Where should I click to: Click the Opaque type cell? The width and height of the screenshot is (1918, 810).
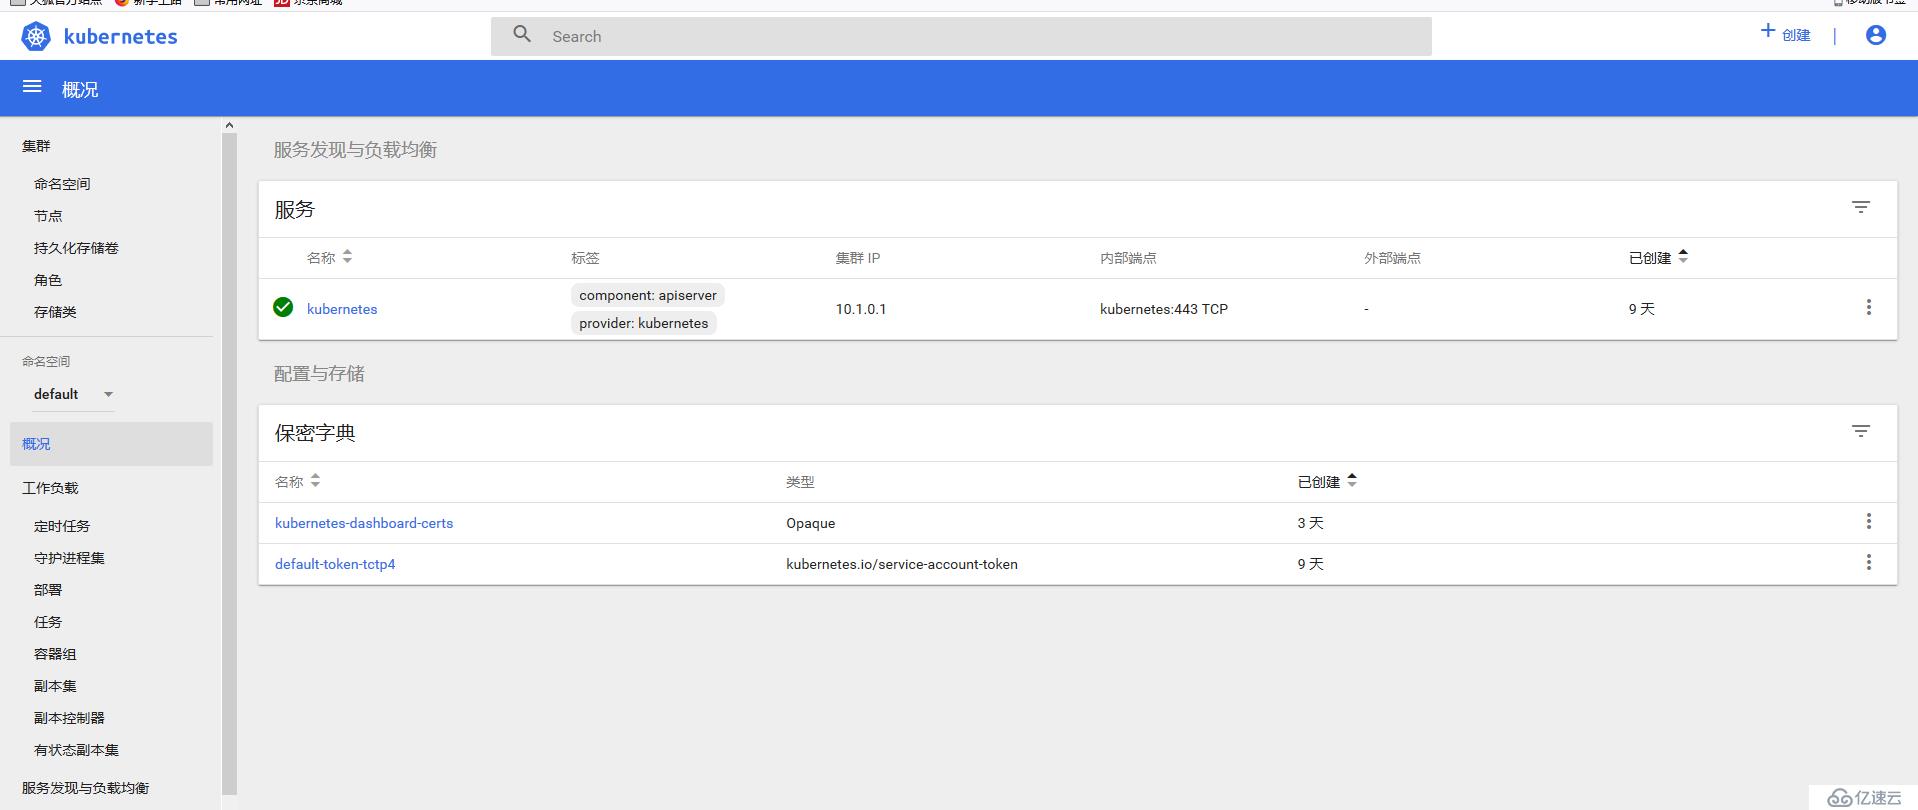pos(811,523)
